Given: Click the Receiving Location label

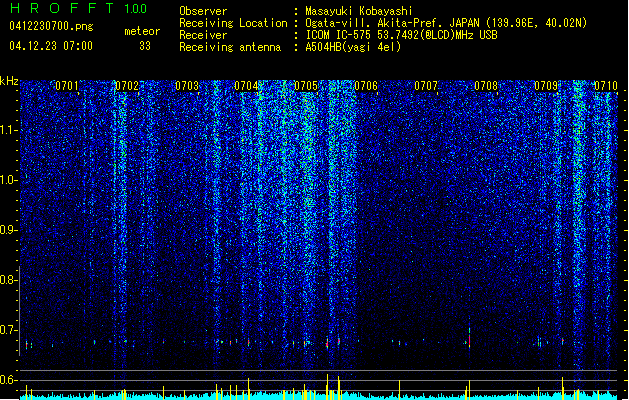Looking at the screenshot, I should (x=233, y=23).
